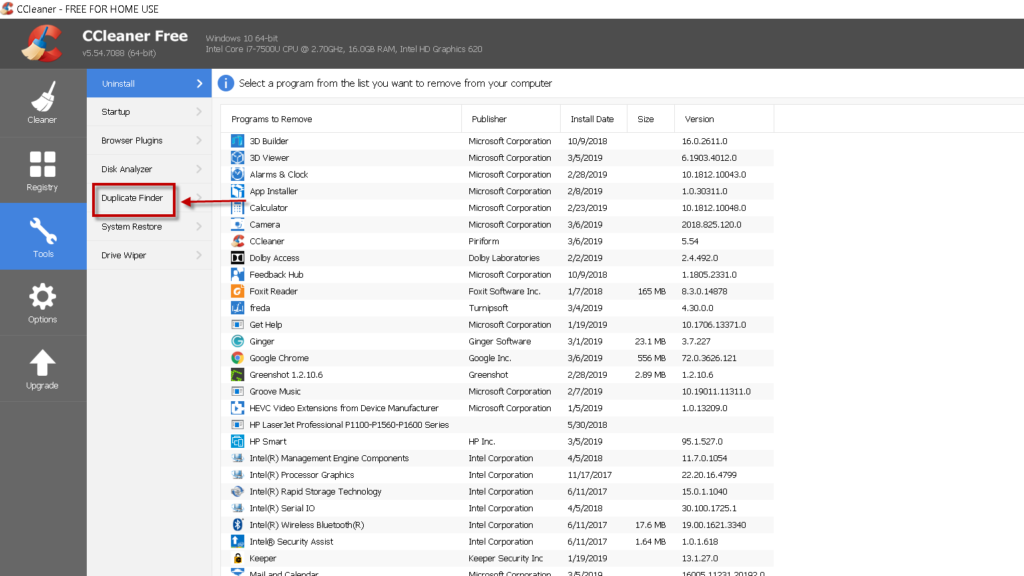Select the Tools wrench icon
This screenshot has width=1024, height=576.
43,231
